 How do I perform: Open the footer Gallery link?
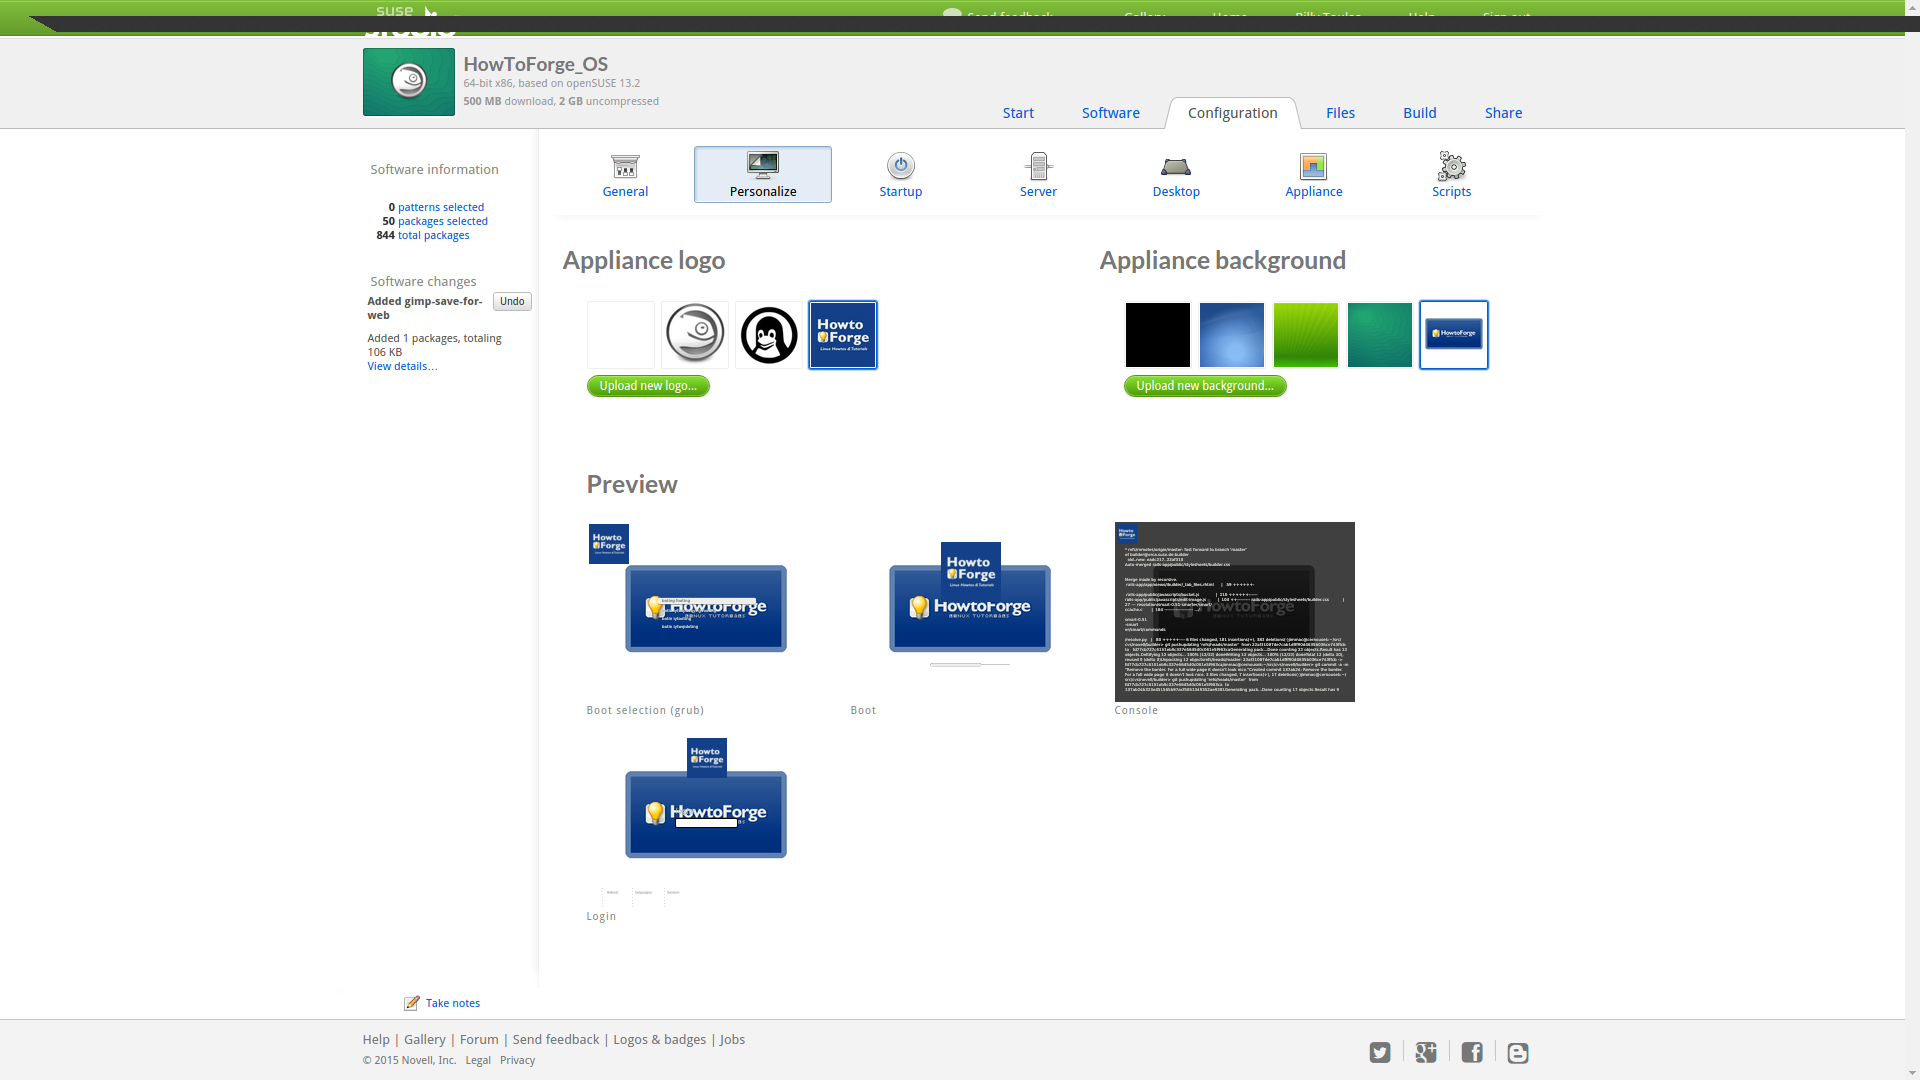(425, 1040)
